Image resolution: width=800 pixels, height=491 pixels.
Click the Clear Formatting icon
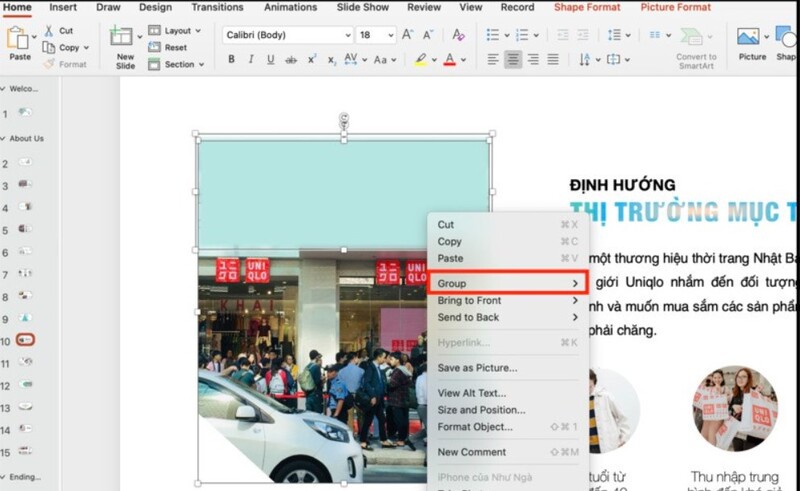click(458, 35)
